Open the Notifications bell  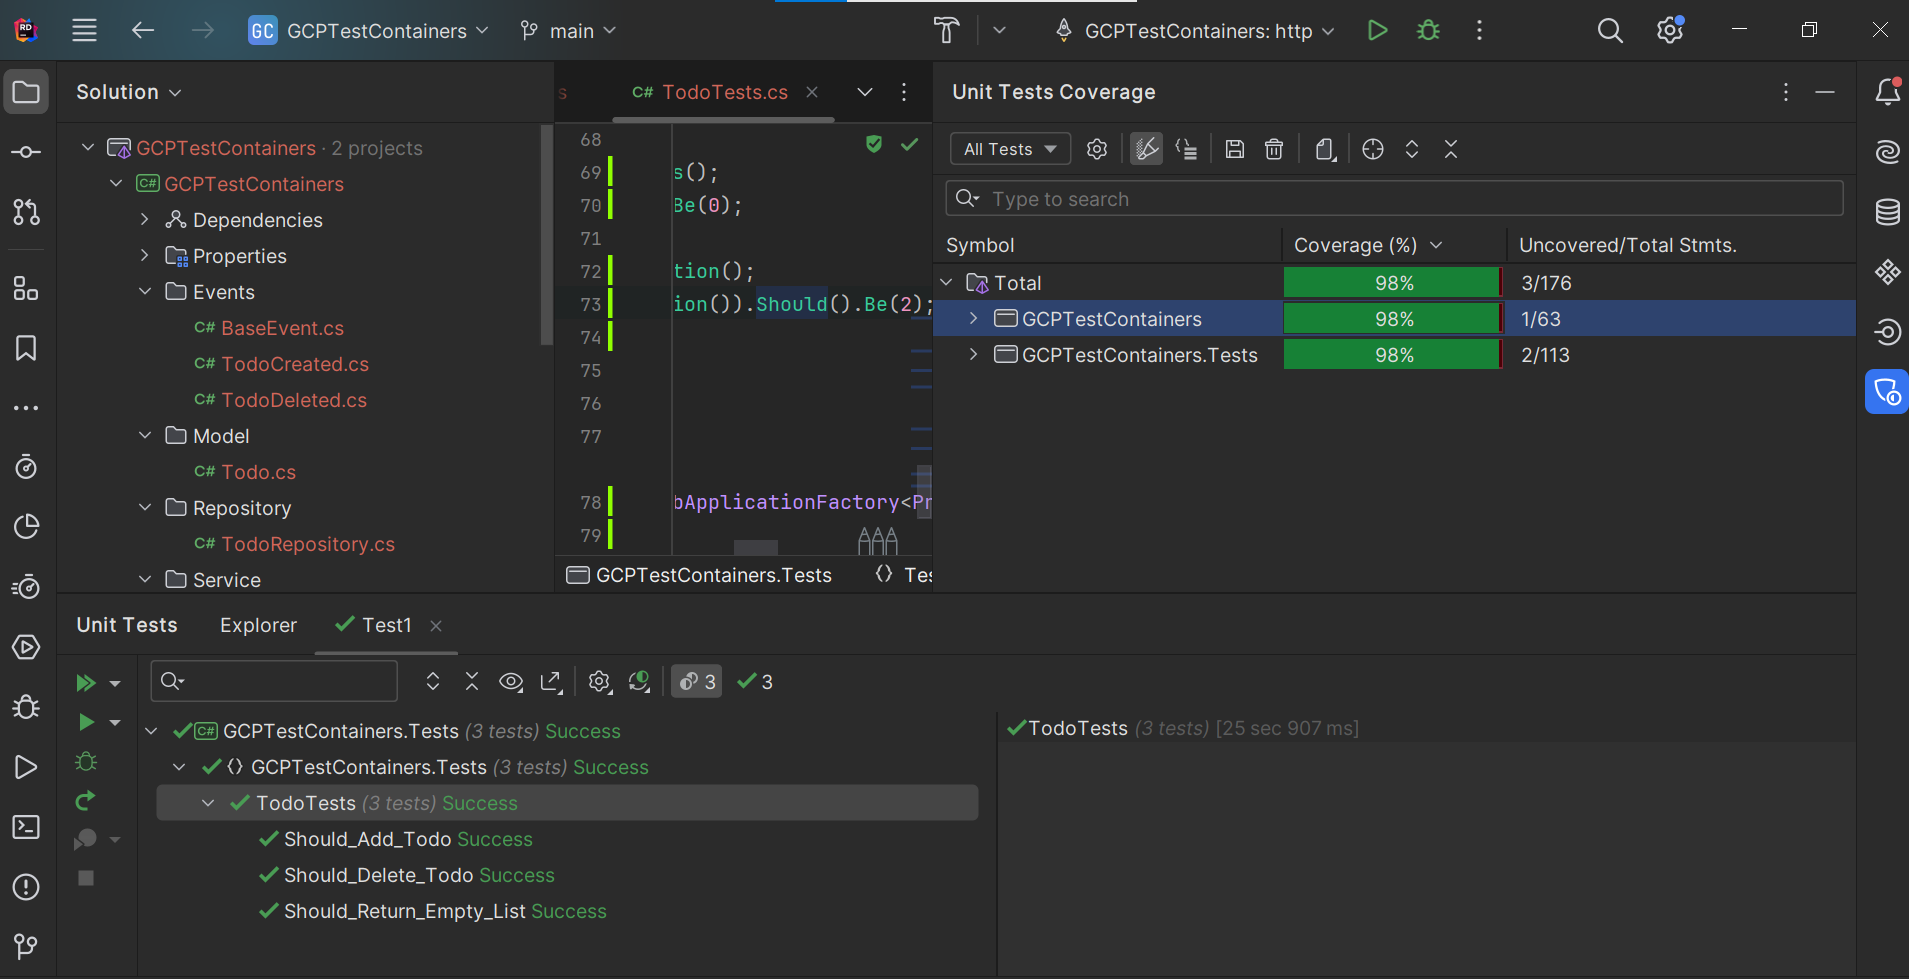[x=1887, y=92]
